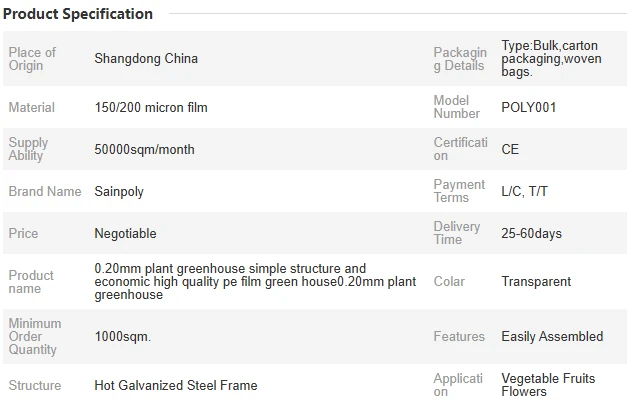Image resolution: width=634 pixels, height=408 pixels.
Task: Click the Transparent color value
Action: coord(536,281)
